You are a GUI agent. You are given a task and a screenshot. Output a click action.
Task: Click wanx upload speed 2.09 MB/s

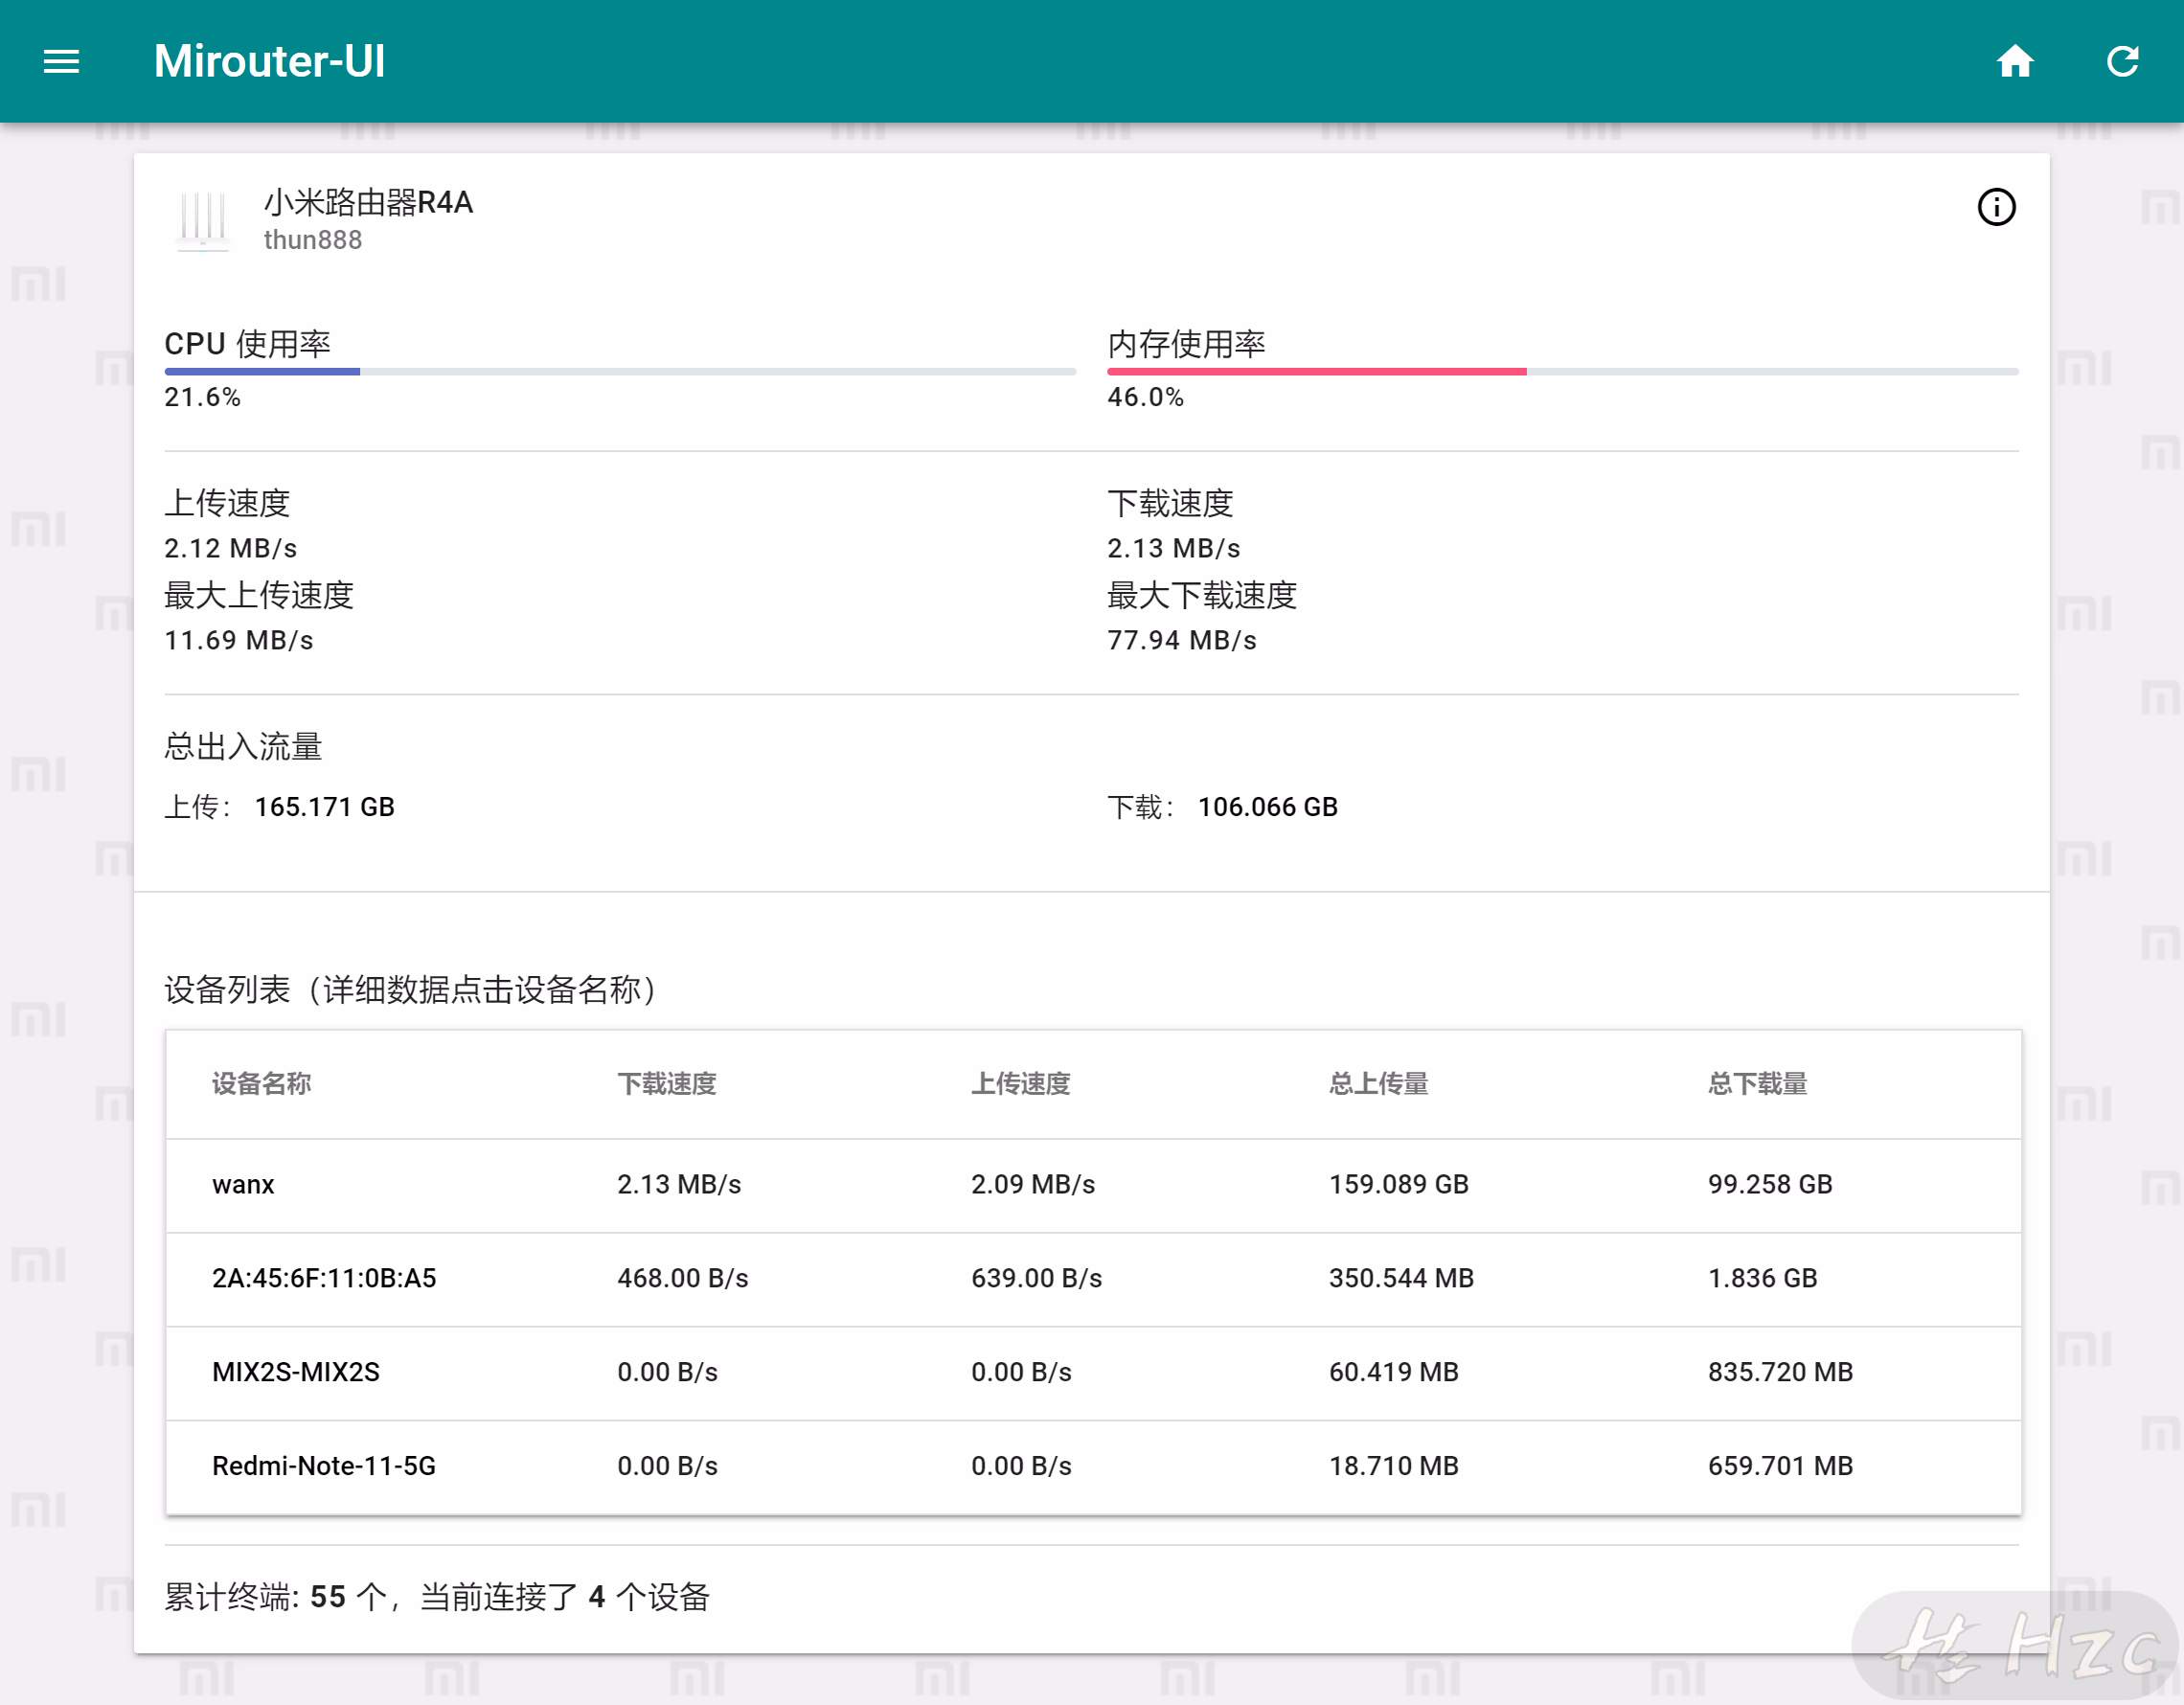click(x=1033, y=1185)
